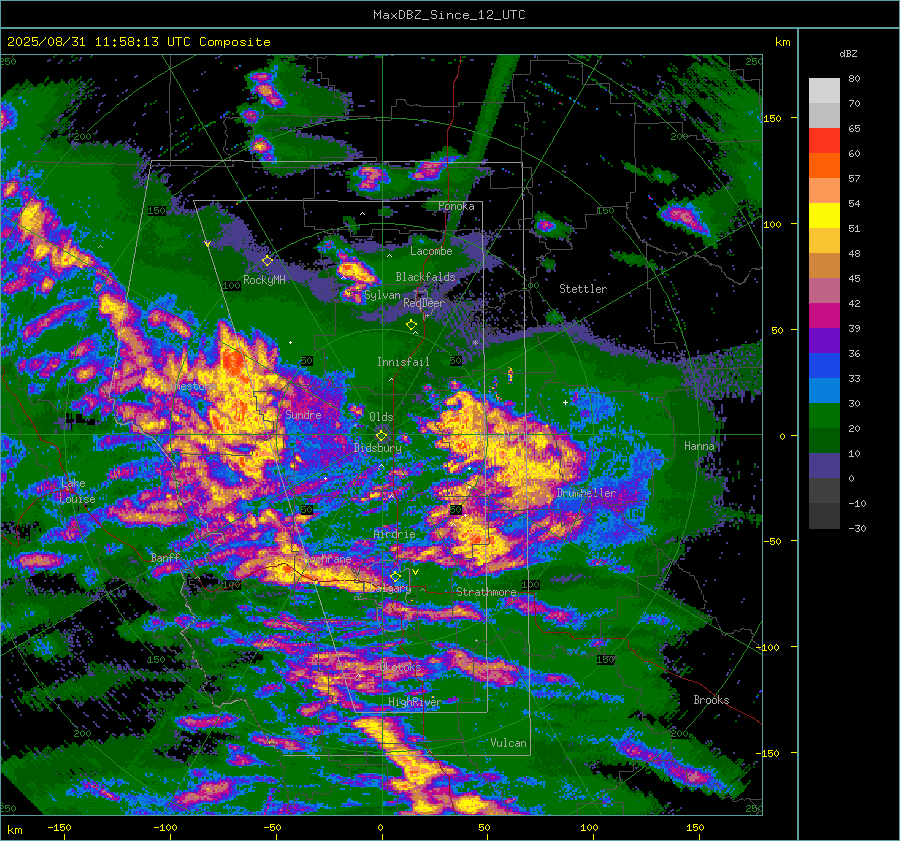Click the RedDeer city label
The image size is (900, 841).
coord(424,303)
